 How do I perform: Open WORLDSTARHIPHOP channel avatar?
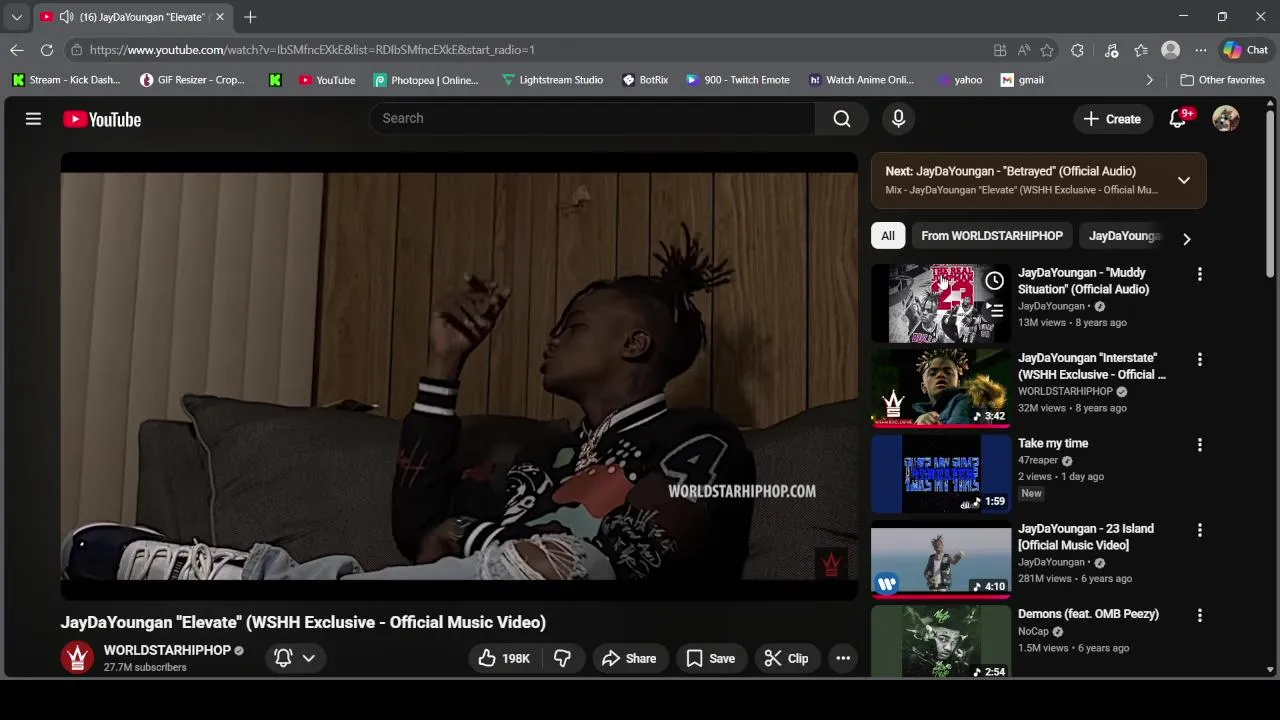click(77, 657)
